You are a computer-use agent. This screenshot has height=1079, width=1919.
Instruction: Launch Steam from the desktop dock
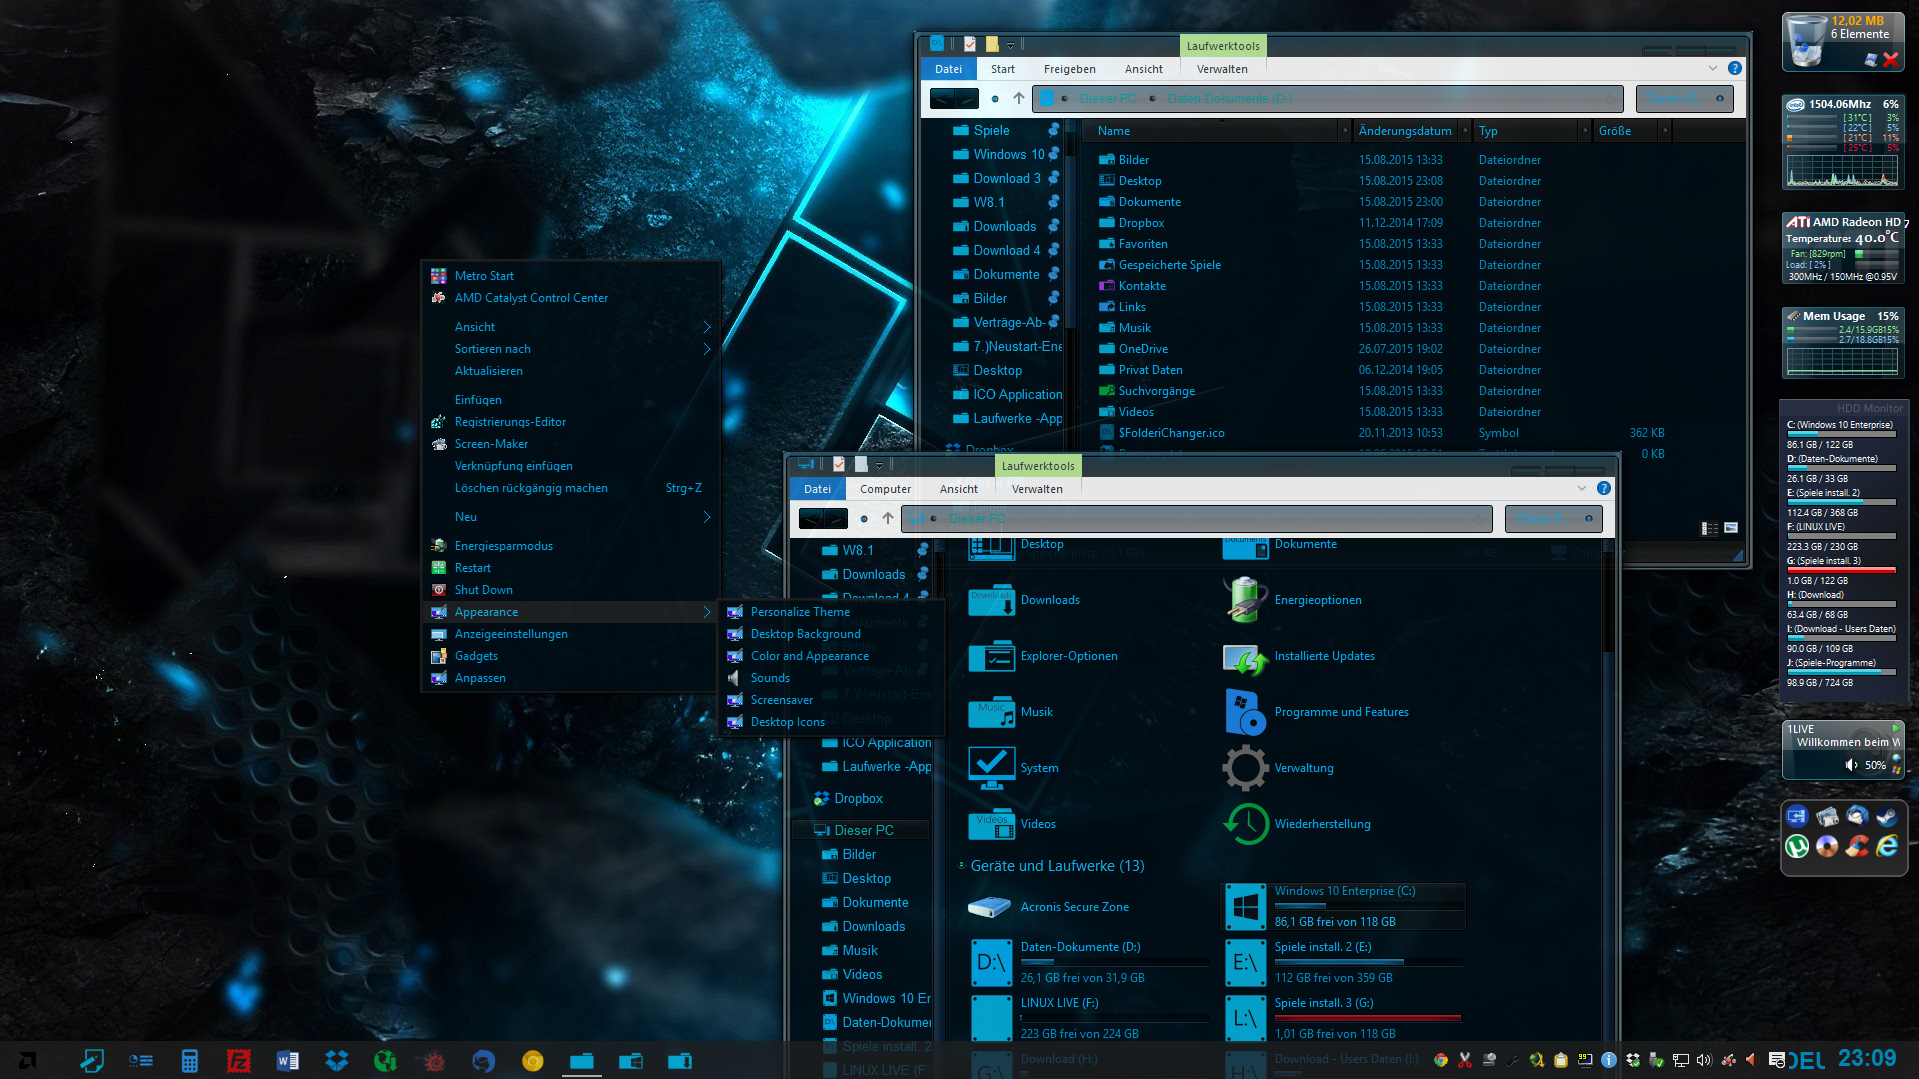pos(1886,817)
